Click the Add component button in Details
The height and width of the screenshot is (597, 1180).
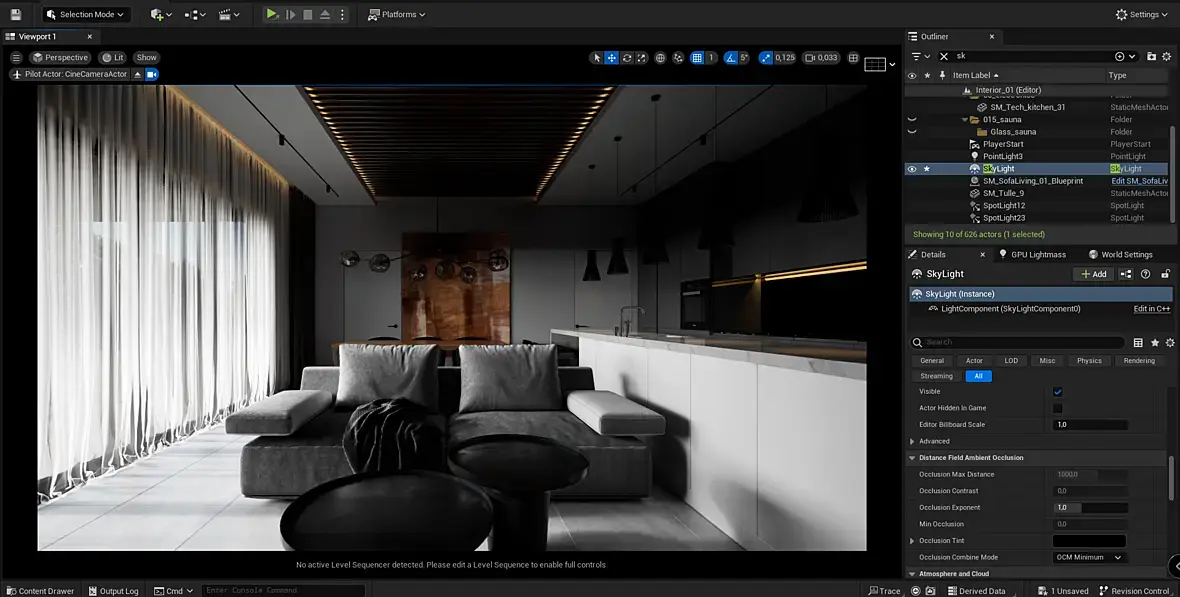(1093, 274)
